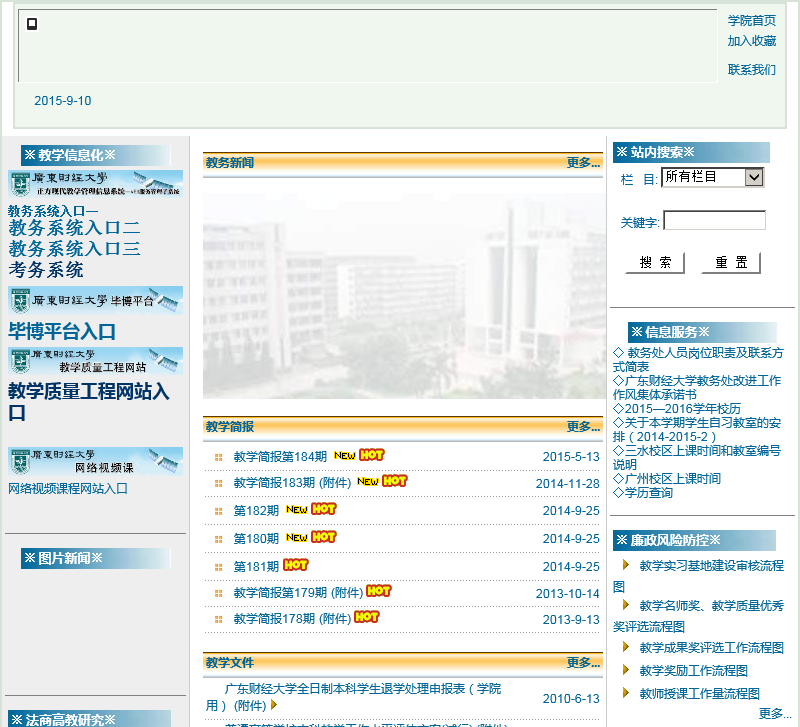Image resolution: width=800 pixels, height=727 pixels.
Task: Open 更多 in the 教务新闻 header
Action: 582,162
